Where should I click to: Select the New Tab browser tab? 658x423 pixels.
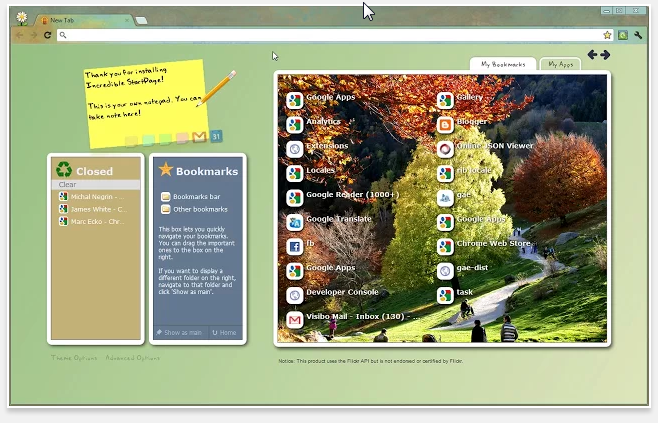84,20
